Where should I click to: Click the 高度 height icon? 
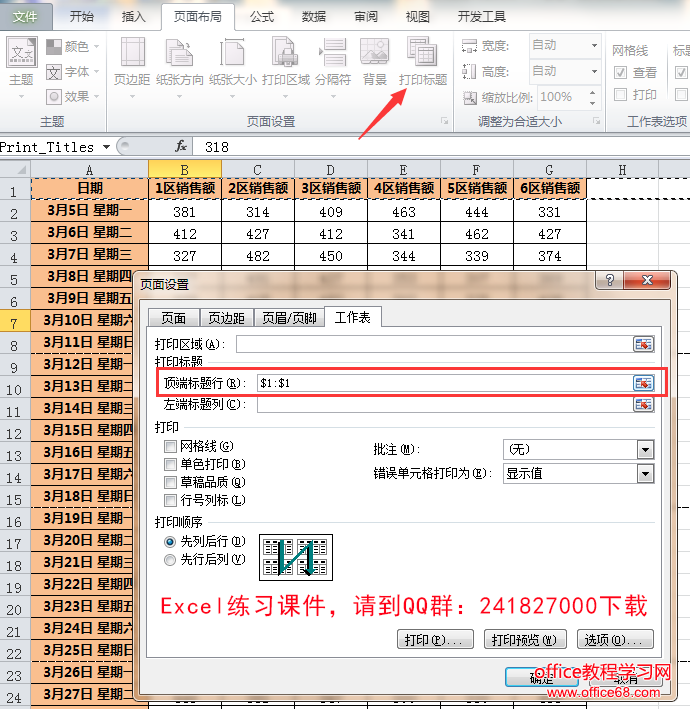coord(469,71)
